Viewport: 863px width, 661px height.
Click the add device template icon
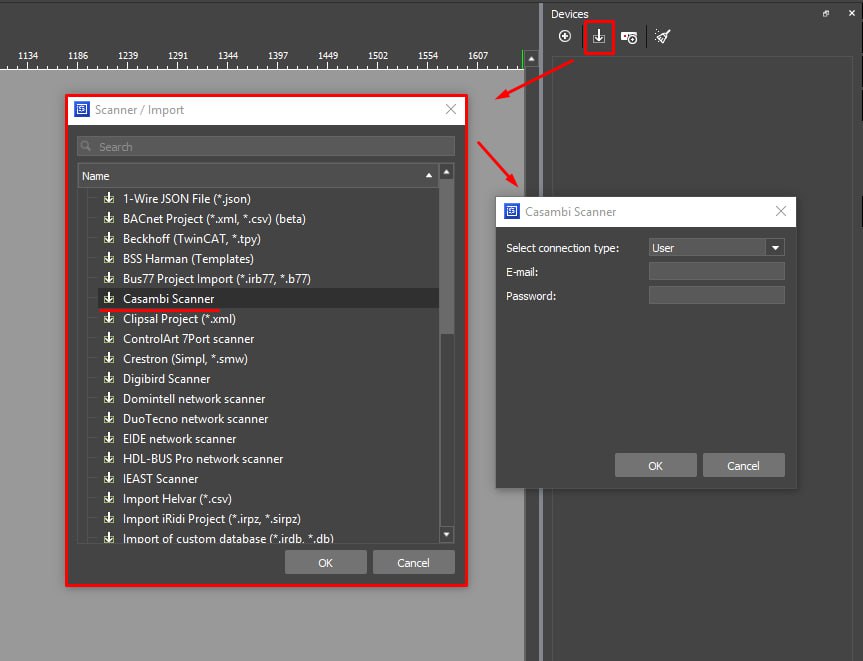click(x=629, y=37)
